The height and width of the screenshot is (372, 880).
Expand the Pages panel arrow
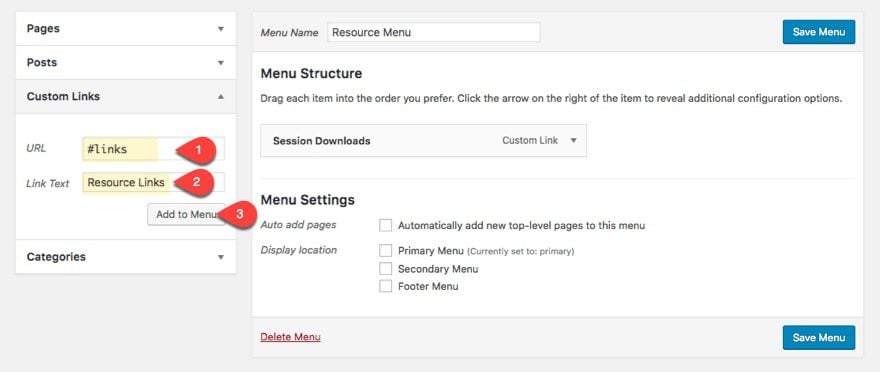coord(221,29)
